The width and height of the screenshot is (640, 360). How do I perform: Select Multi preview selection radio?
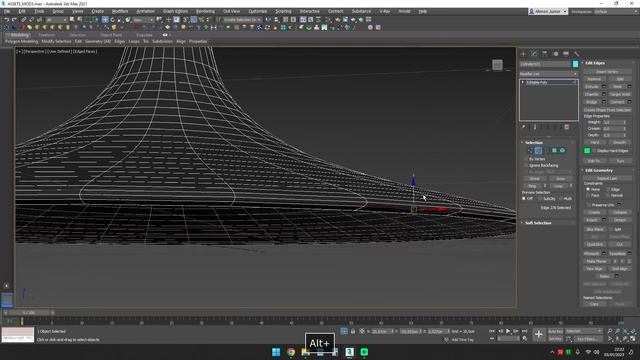pyautogui.click(x=560, y=199)
